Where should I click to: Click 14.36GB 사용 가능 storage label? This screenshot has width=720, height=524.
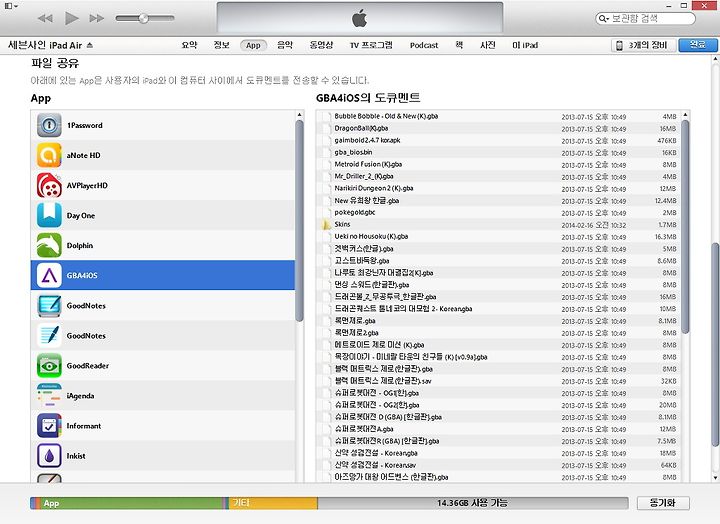(472, 503)
